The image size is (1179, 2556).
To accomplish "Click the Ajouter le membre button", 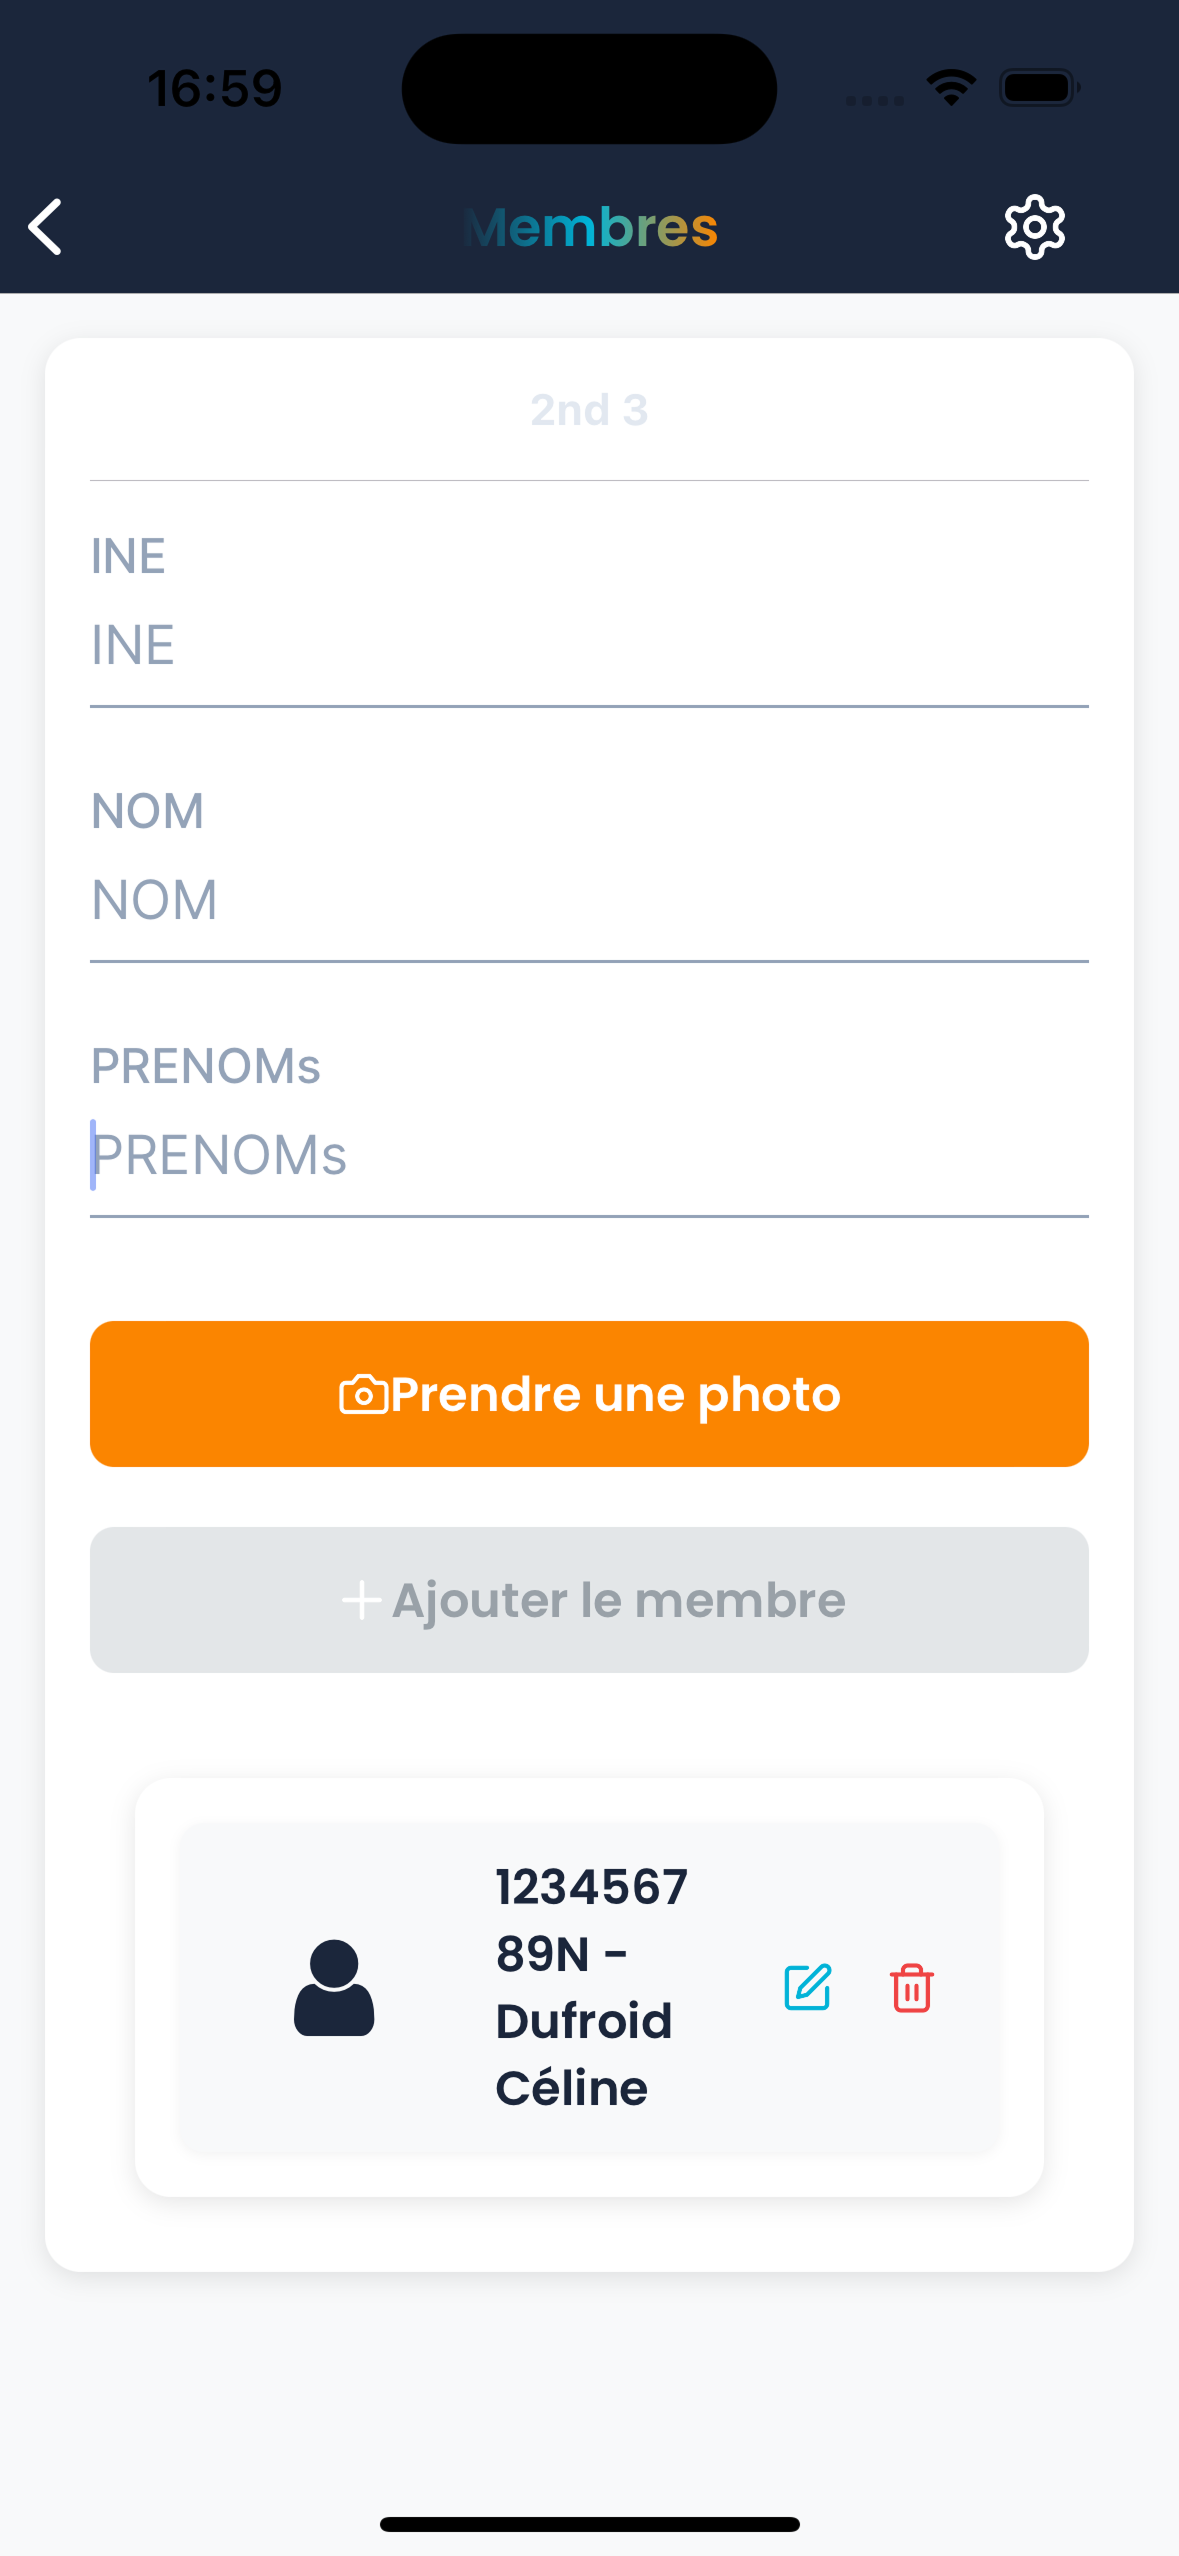I will click(x=589, y=1600).
